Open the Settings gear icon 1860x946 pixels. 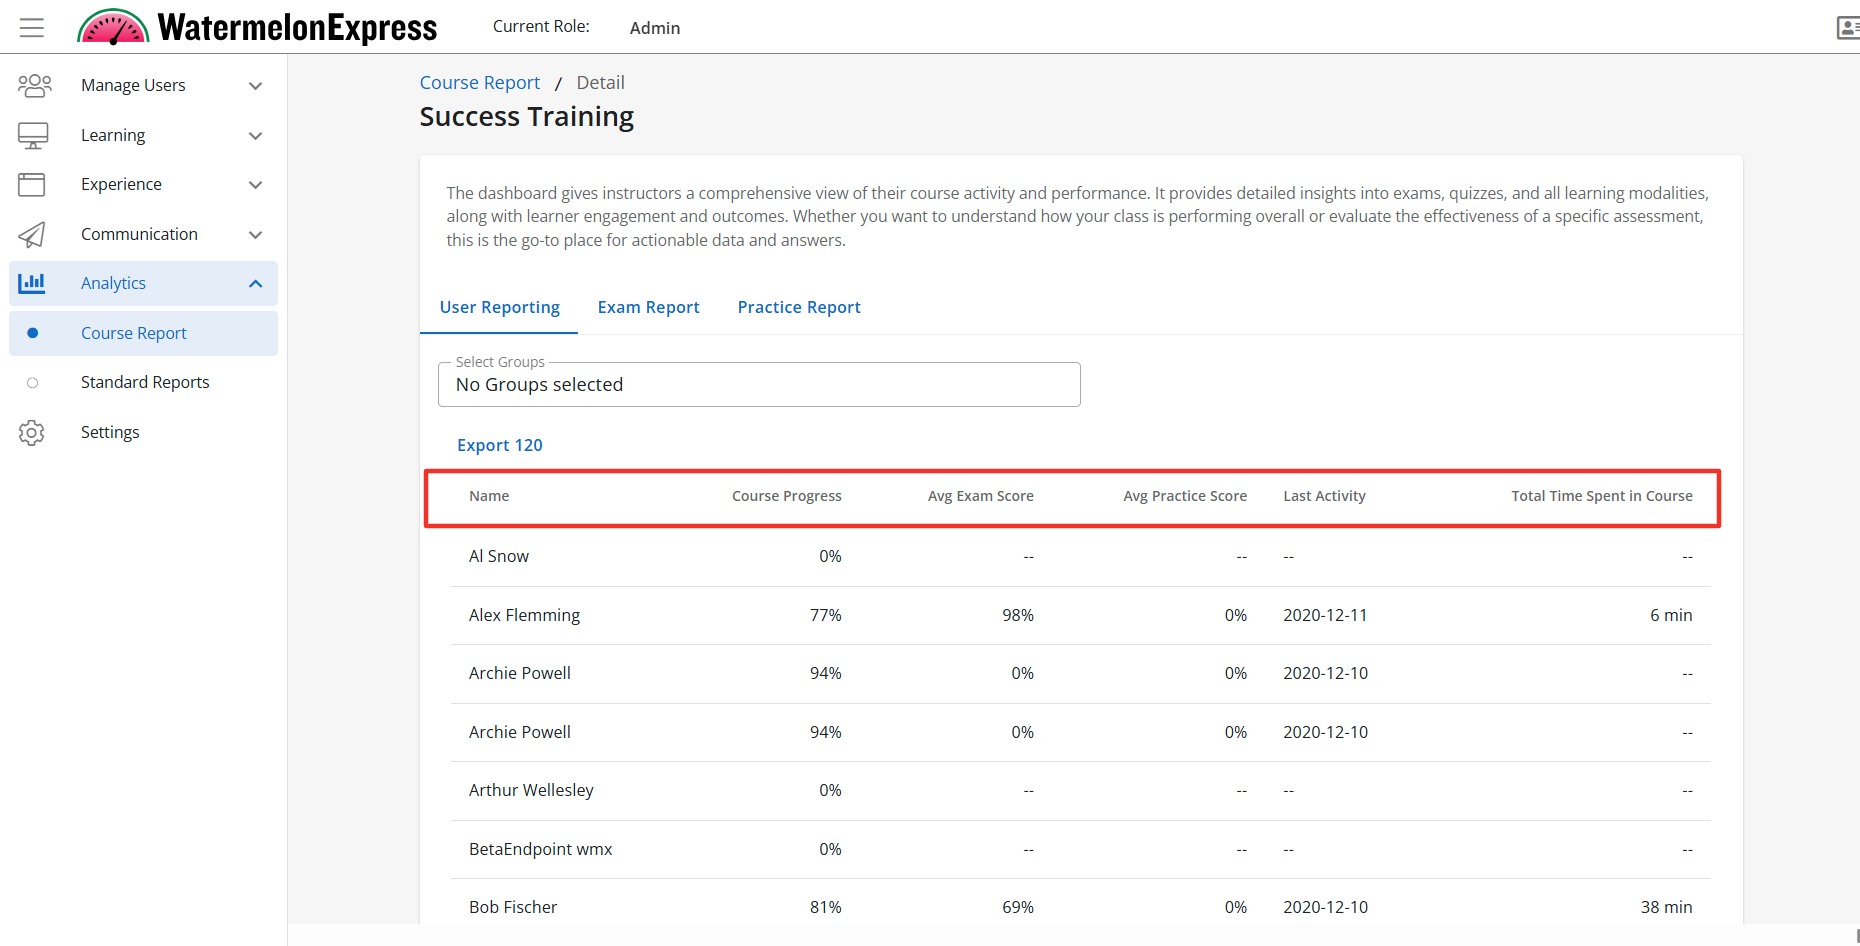pyautogui.click(x=32, y=432)
